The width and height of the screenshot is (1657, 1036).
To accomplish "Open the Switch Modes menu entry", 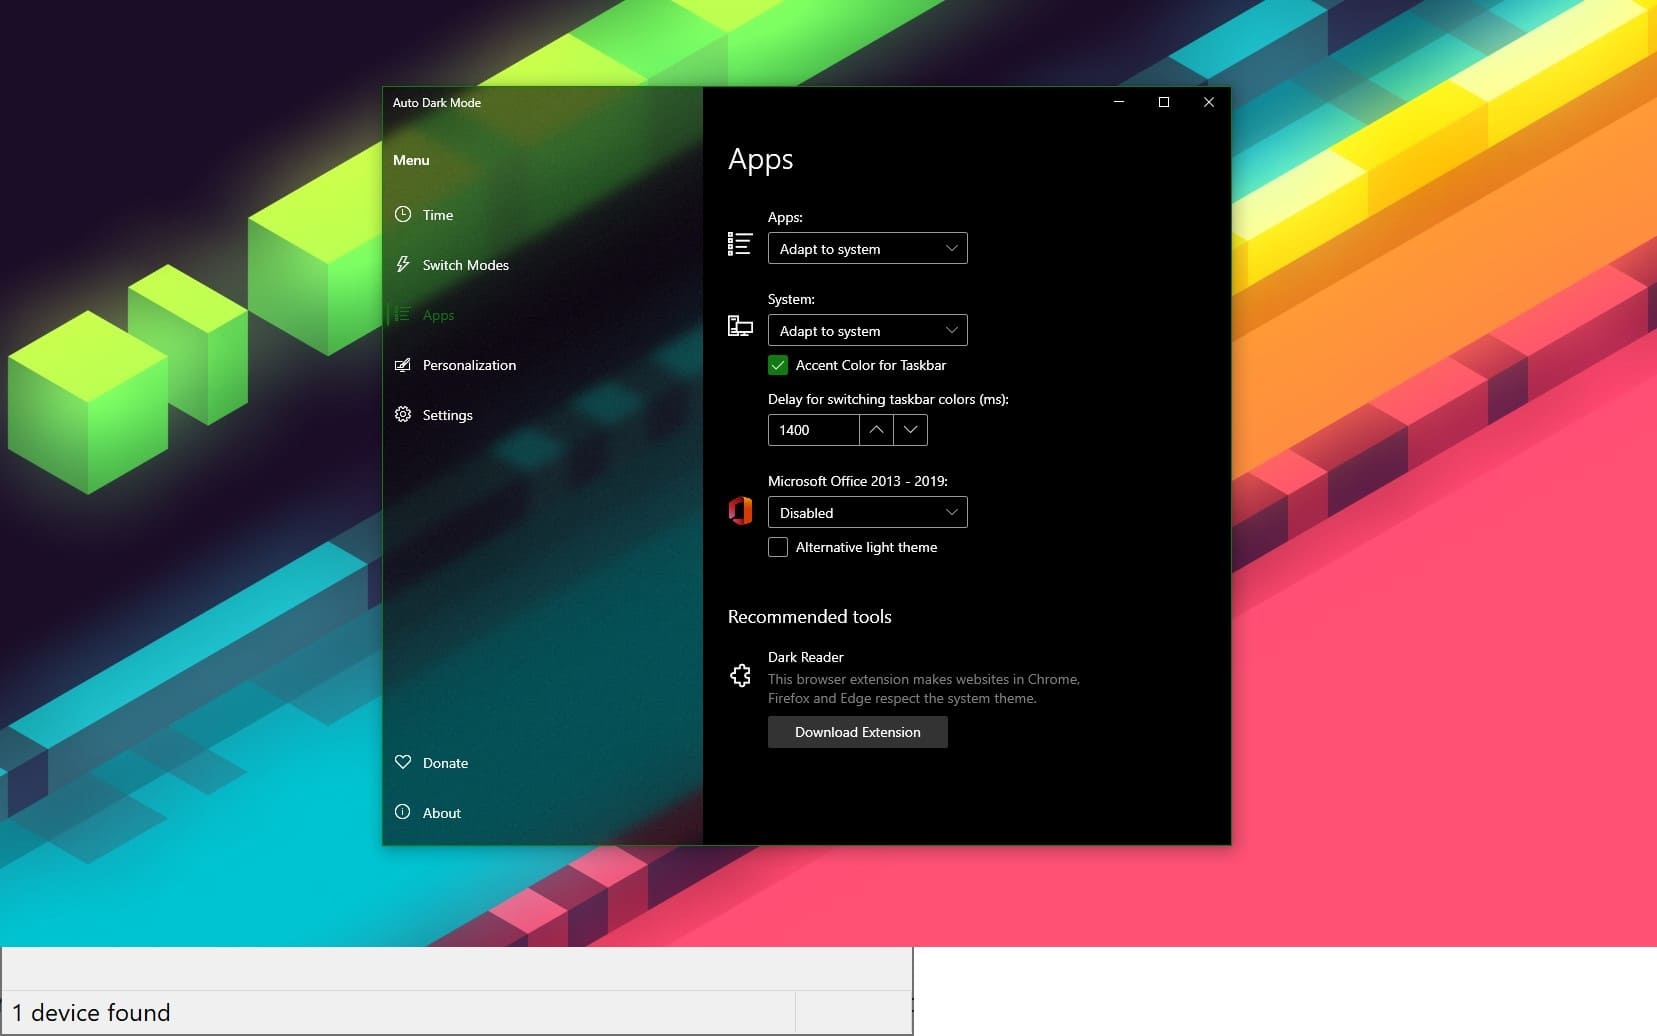I will tap(465, 265).
